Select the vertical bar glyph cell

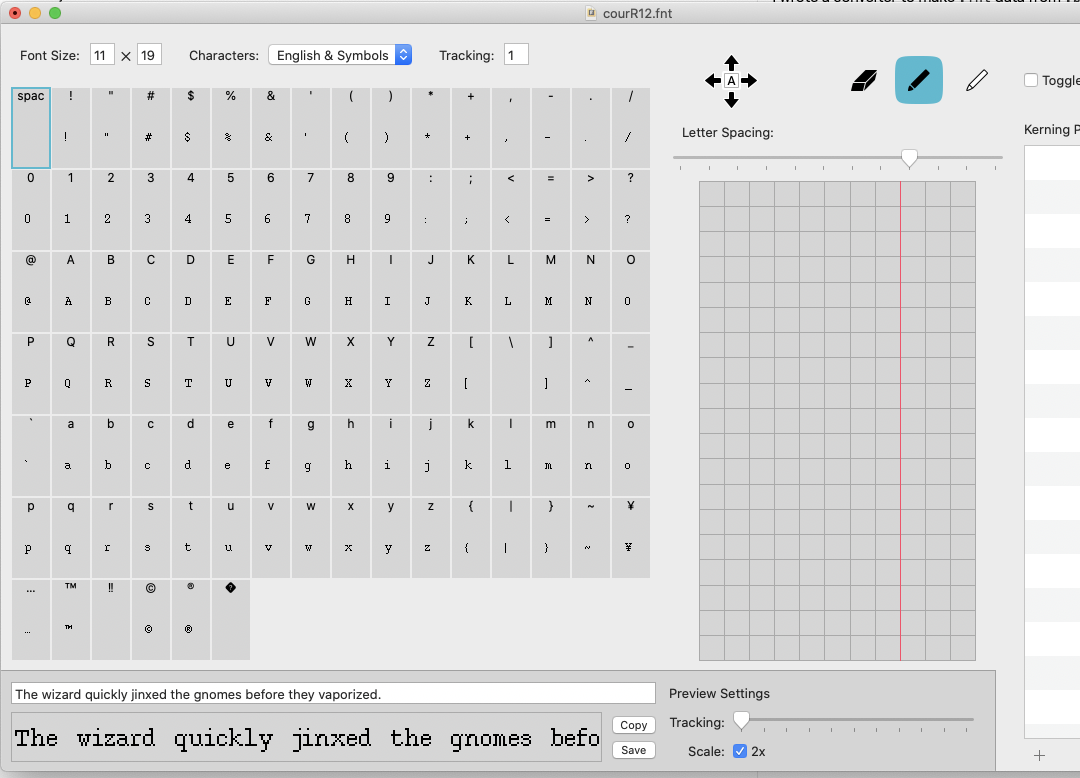coord(510,538)
